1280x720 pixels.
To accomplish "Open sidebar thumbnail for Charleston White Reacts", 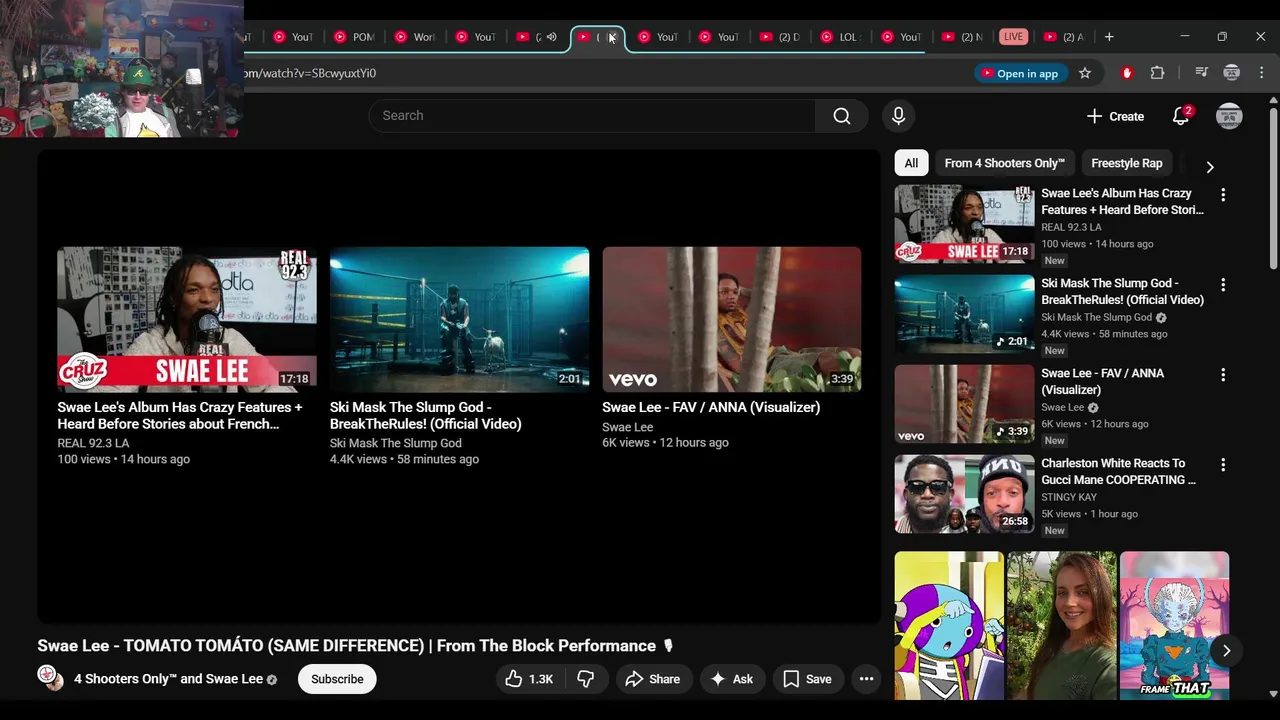I will pyautogui.click(x=964, y=494).
